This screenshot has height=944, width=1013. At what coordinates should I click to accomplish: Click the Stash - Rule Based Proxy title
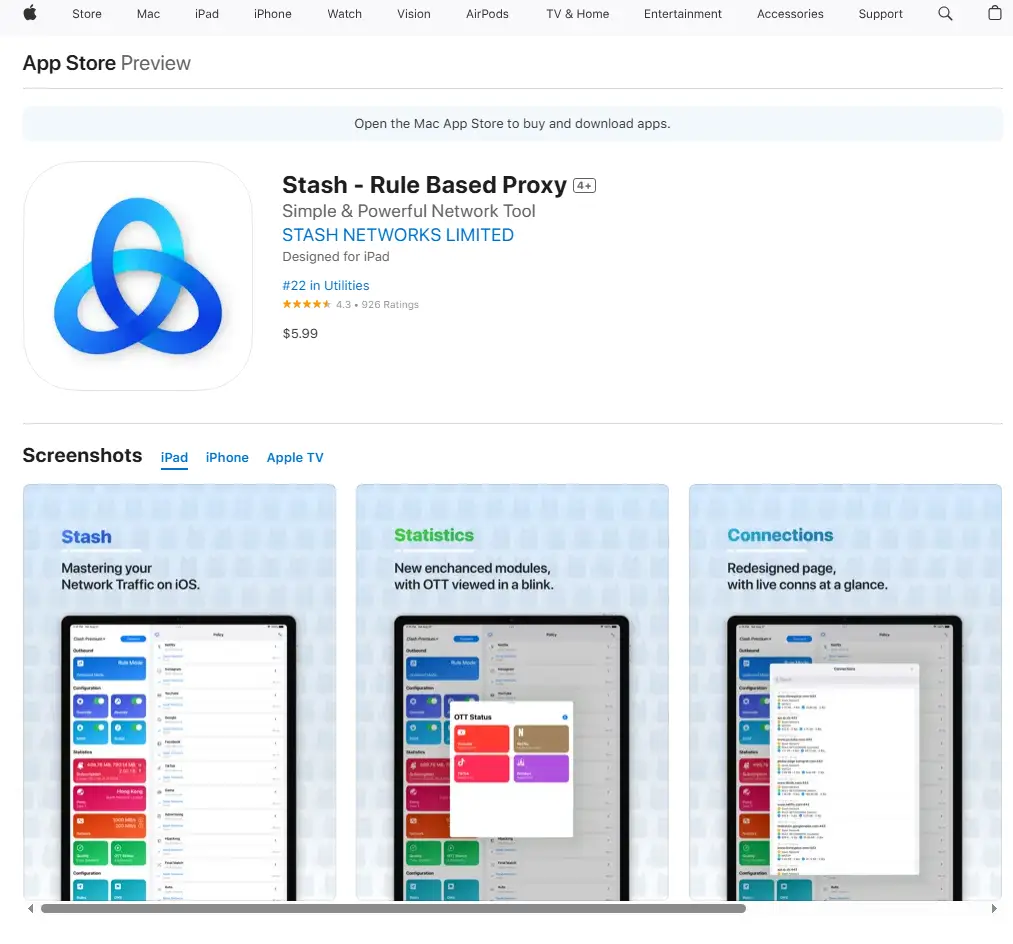click(x=424, y=185)
